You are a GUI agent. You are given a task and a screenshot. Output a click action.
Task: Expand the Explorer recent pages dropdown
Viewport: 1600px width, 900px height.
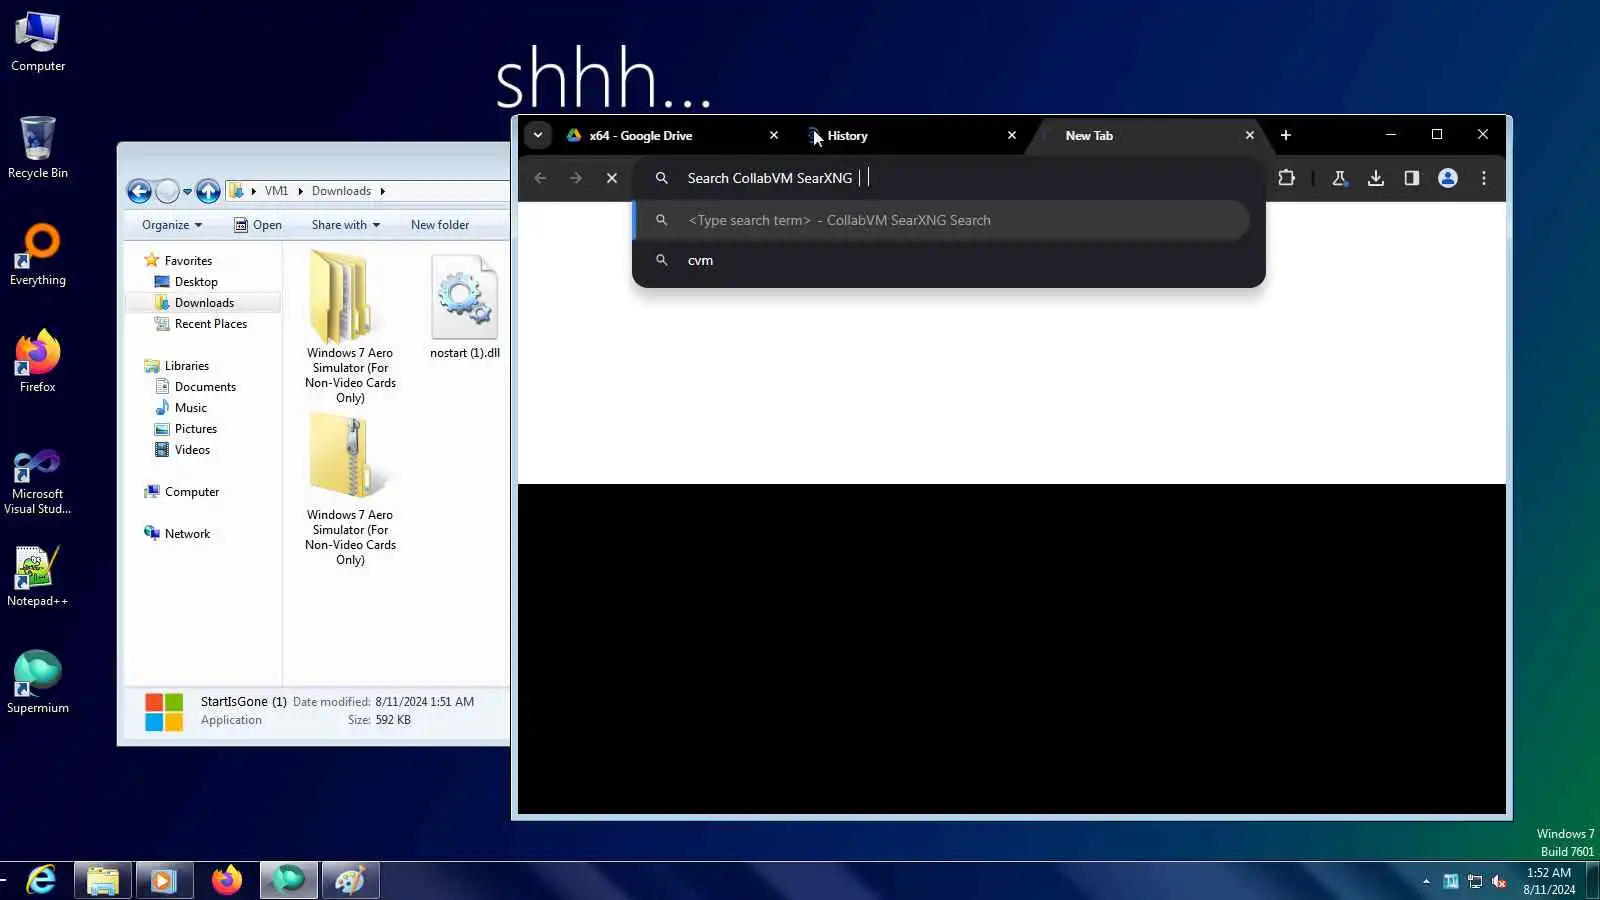tap(187, 191)
